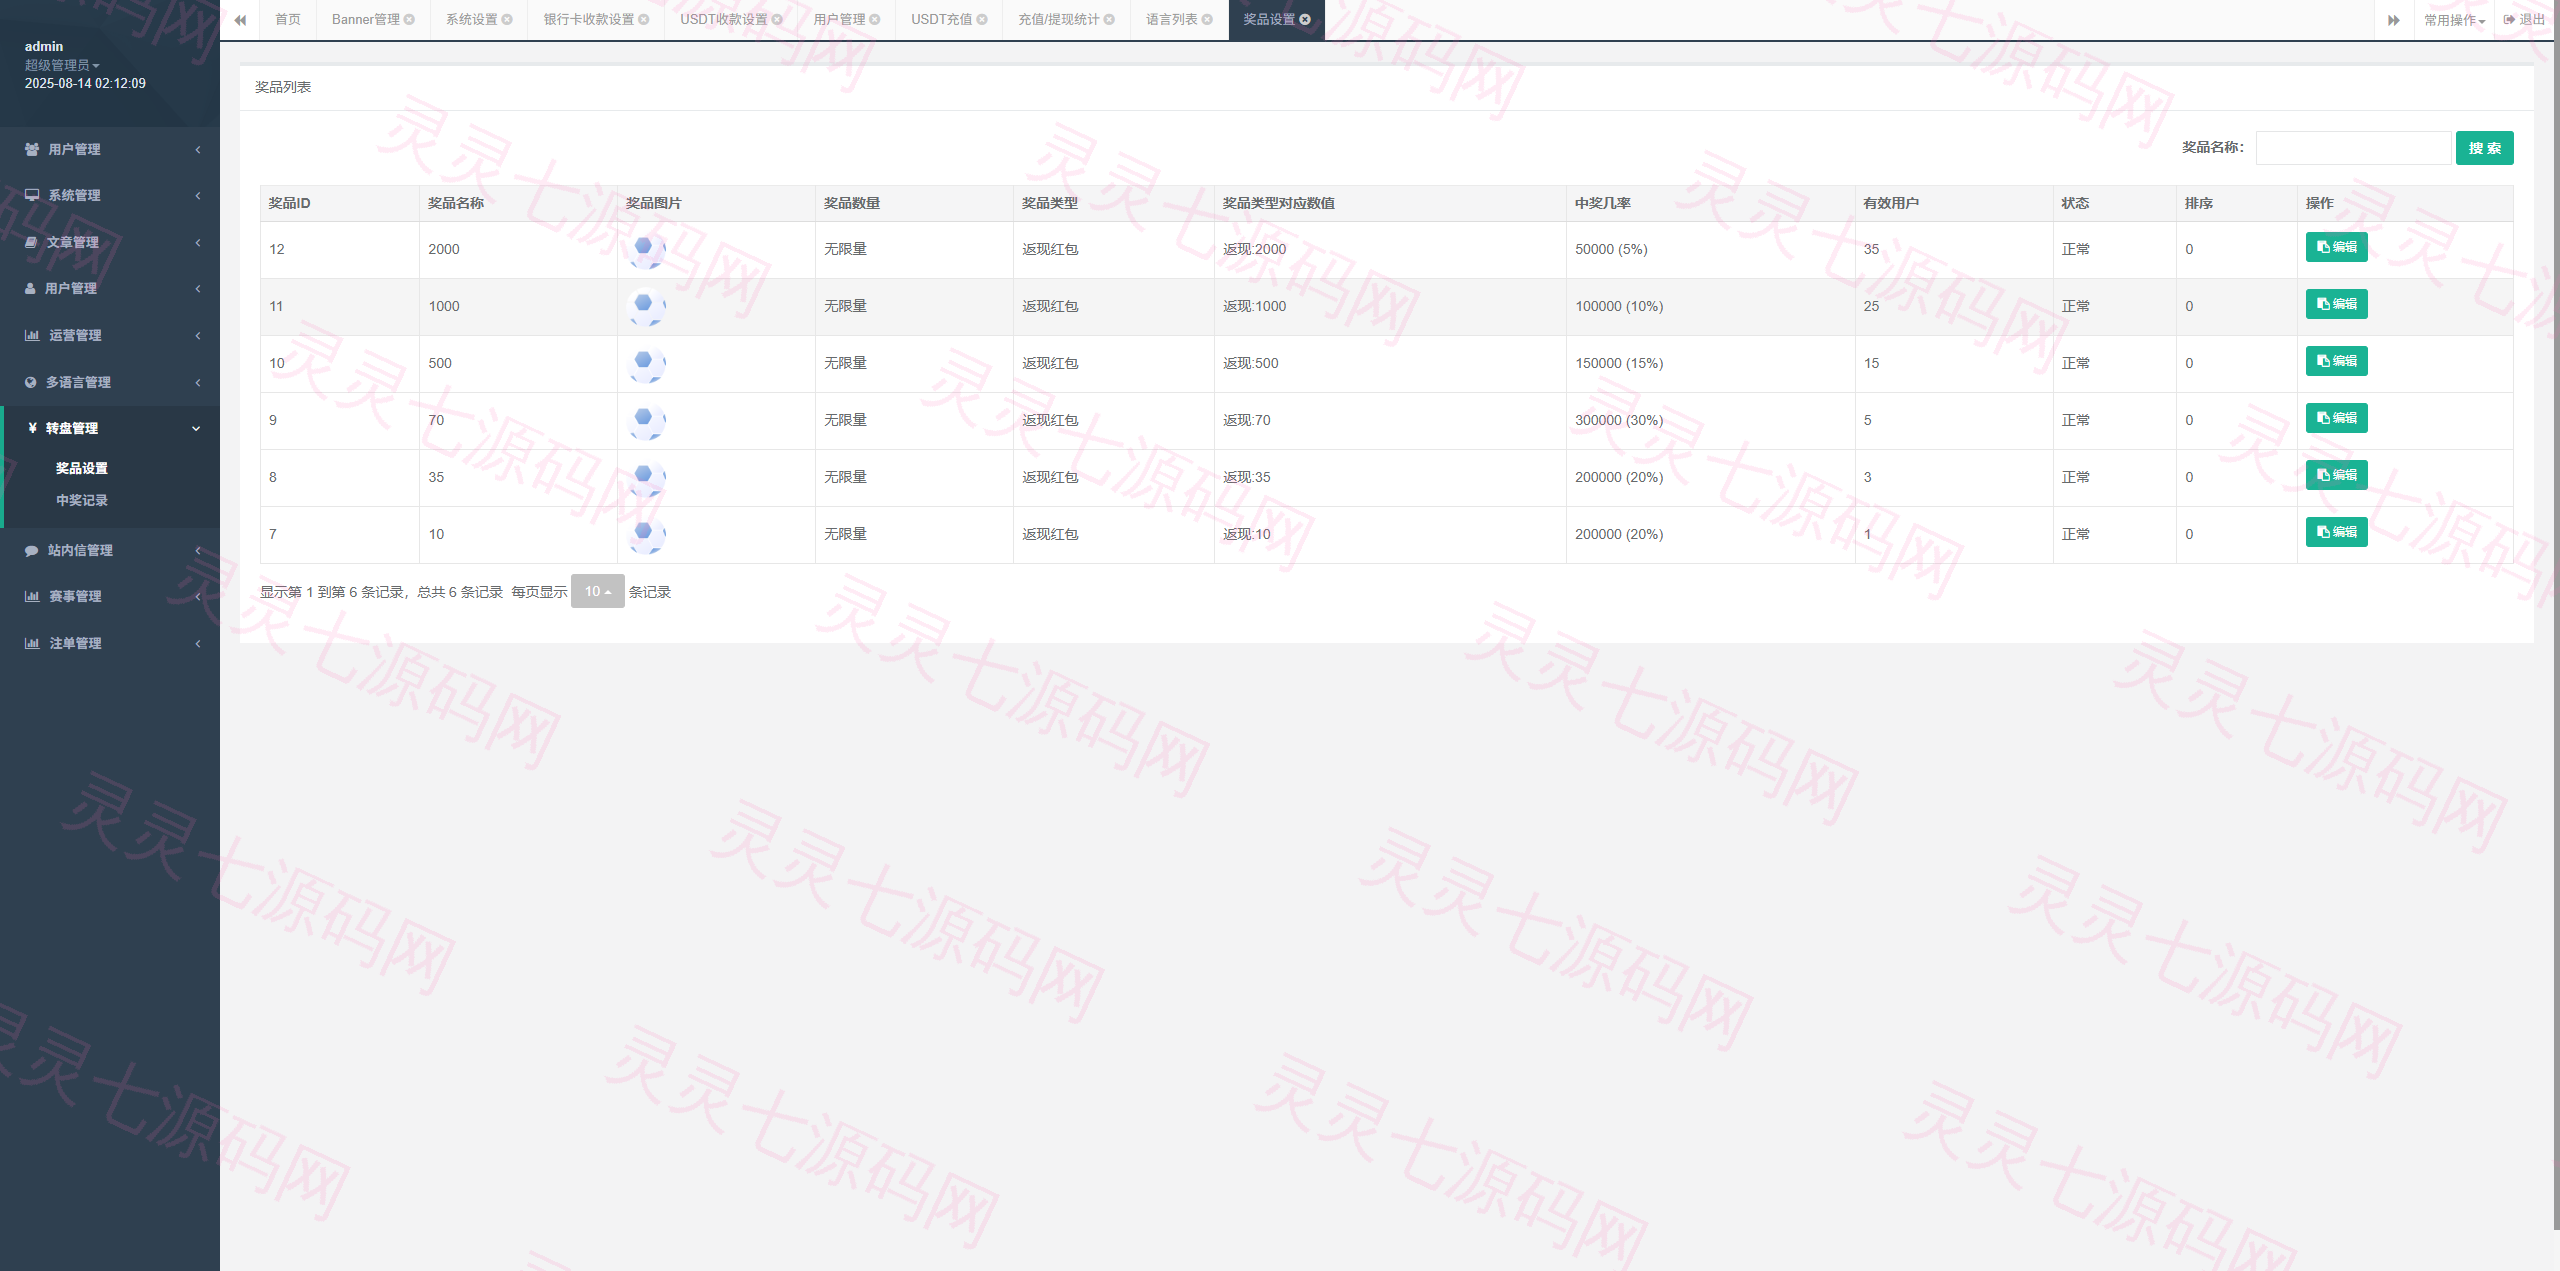Focus the 奖品名称 search input
This screenshot has width=2560, height=1271.
(2353, 148)
